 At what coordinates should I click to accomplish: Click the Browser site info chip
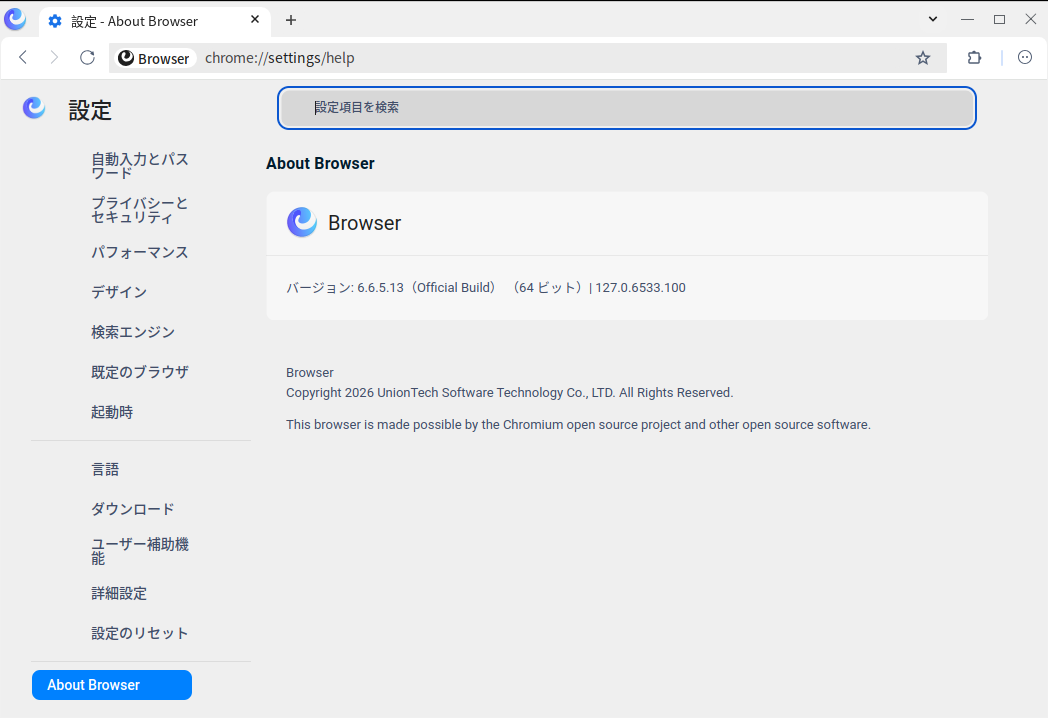click(154, 58)
